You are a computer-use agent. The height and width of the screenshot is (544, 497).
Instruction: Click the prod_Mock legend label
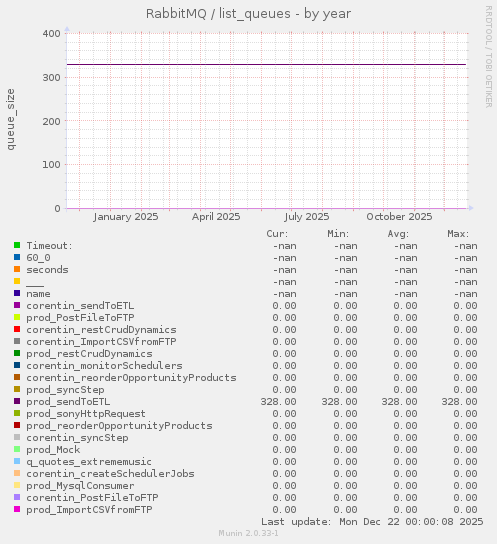coord(53,450)
